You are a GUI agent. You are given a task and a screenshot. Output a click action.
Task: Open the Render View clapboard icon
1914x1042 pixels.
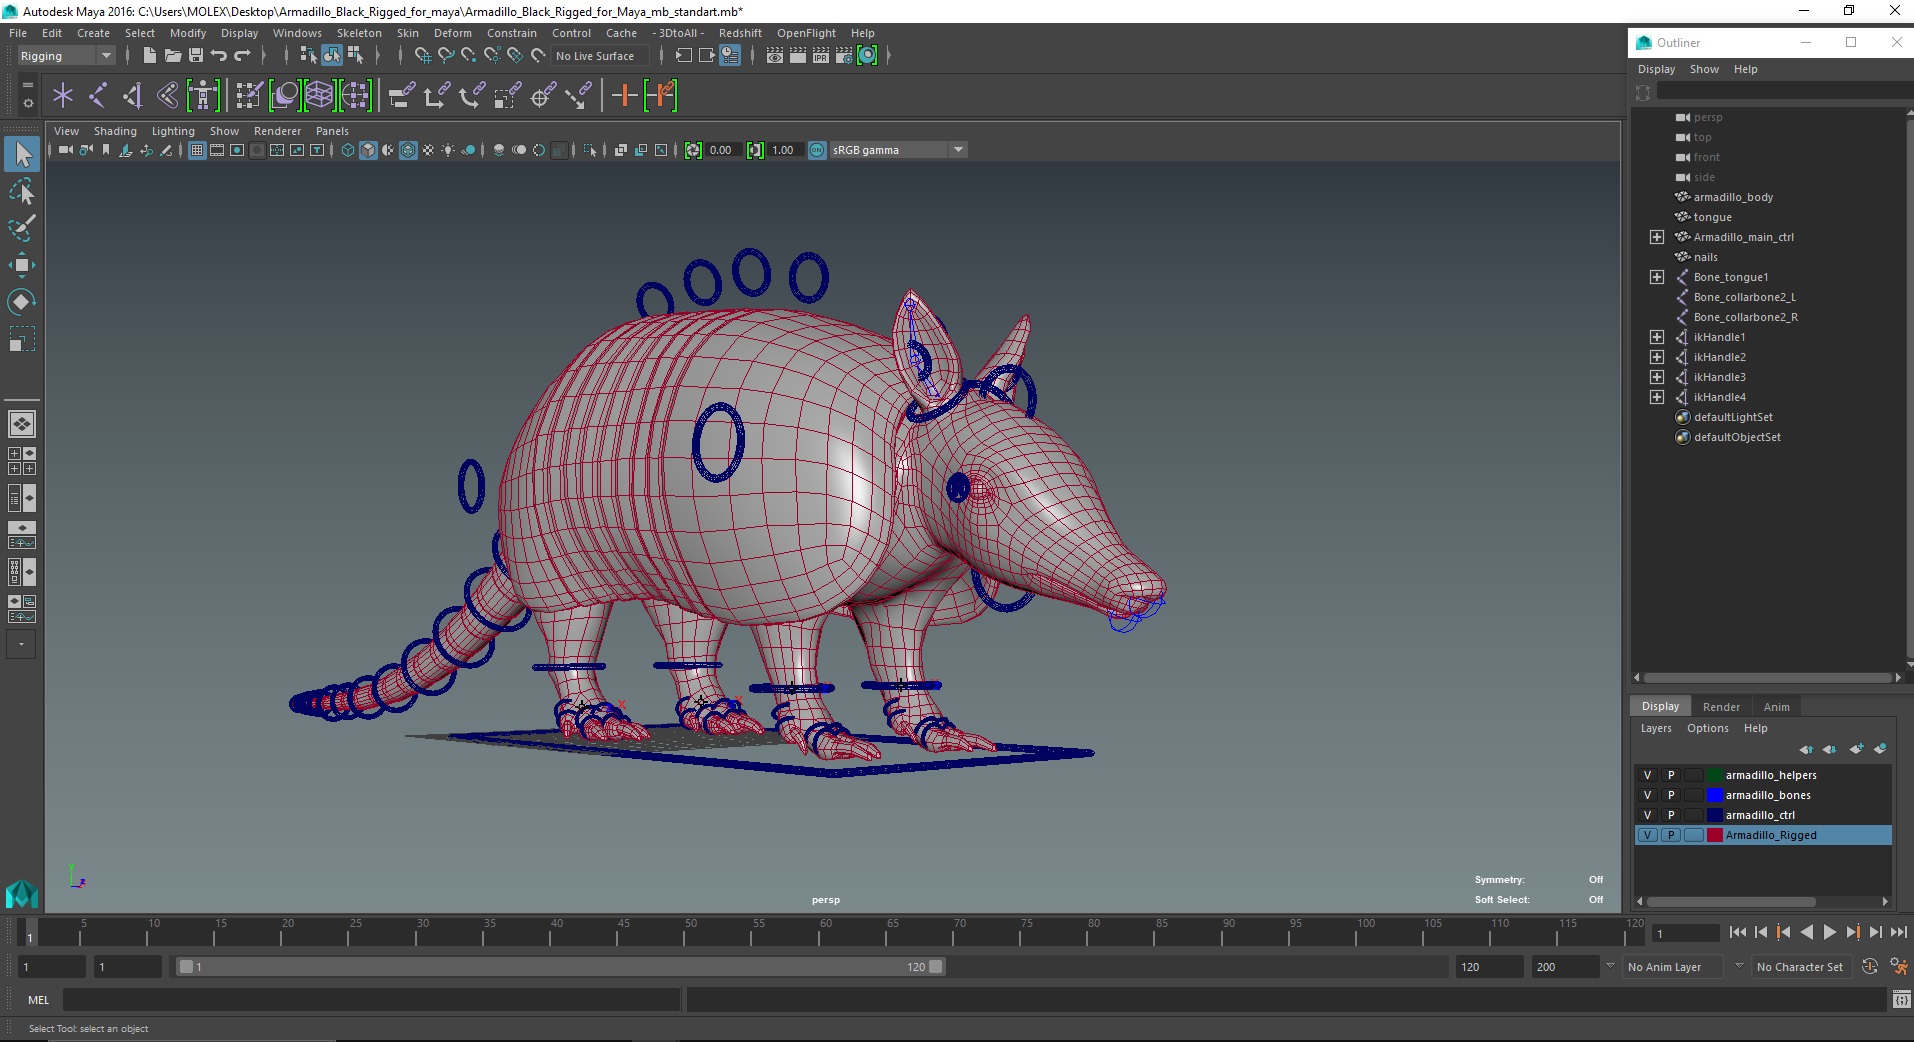click(x=775, y=56)
